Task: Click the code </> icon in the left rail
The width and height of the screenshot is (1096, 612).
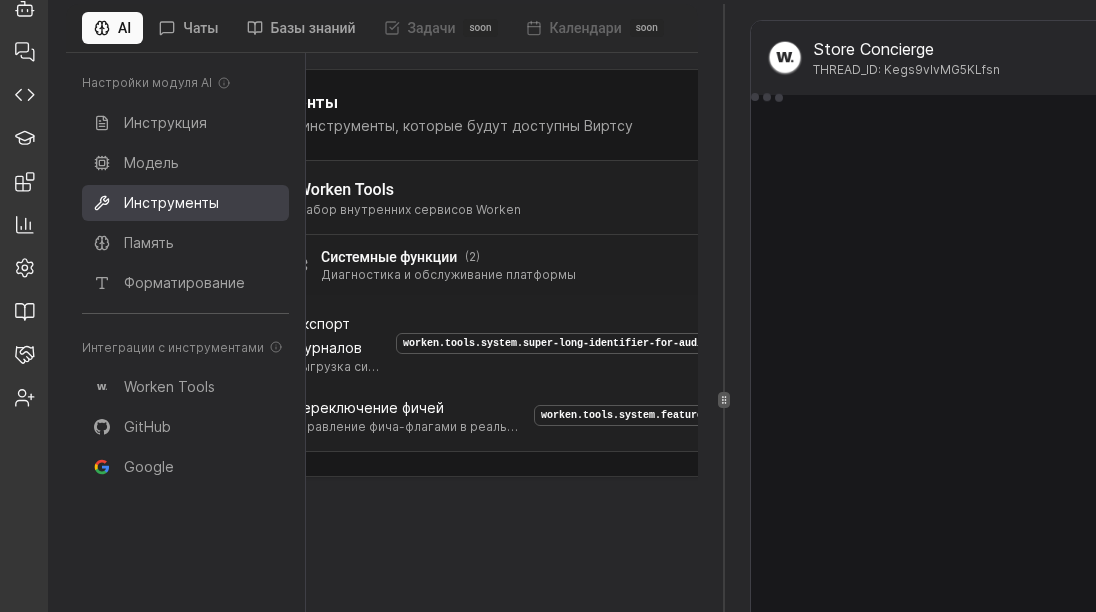Action: [x=24, y=95]
